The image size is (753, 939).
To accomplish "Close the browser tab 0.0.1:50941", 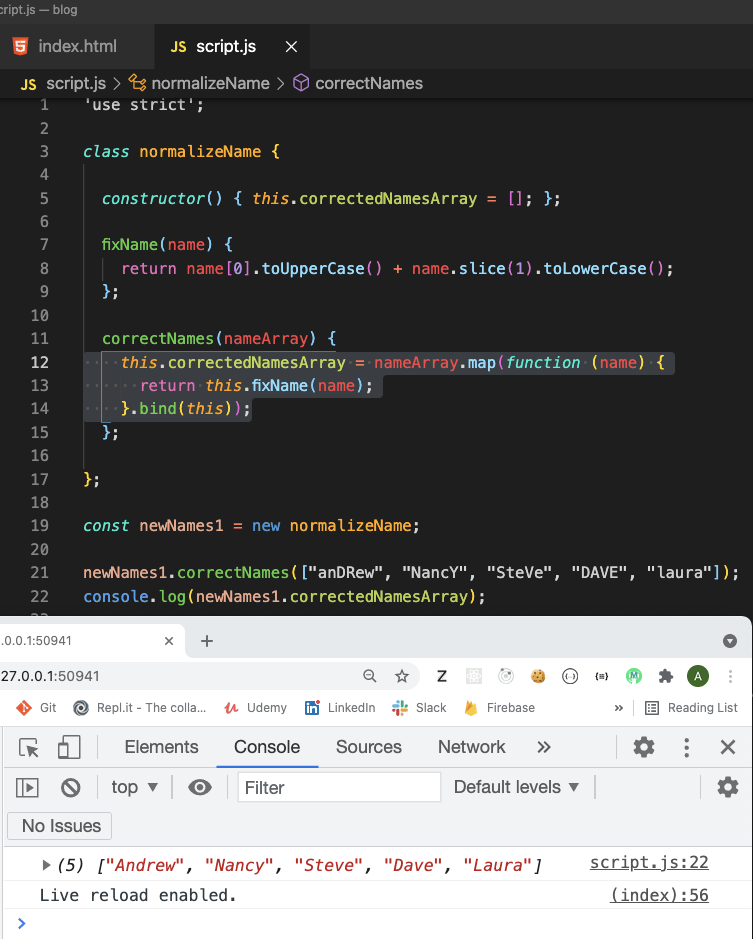I will [x=169, y=641].
